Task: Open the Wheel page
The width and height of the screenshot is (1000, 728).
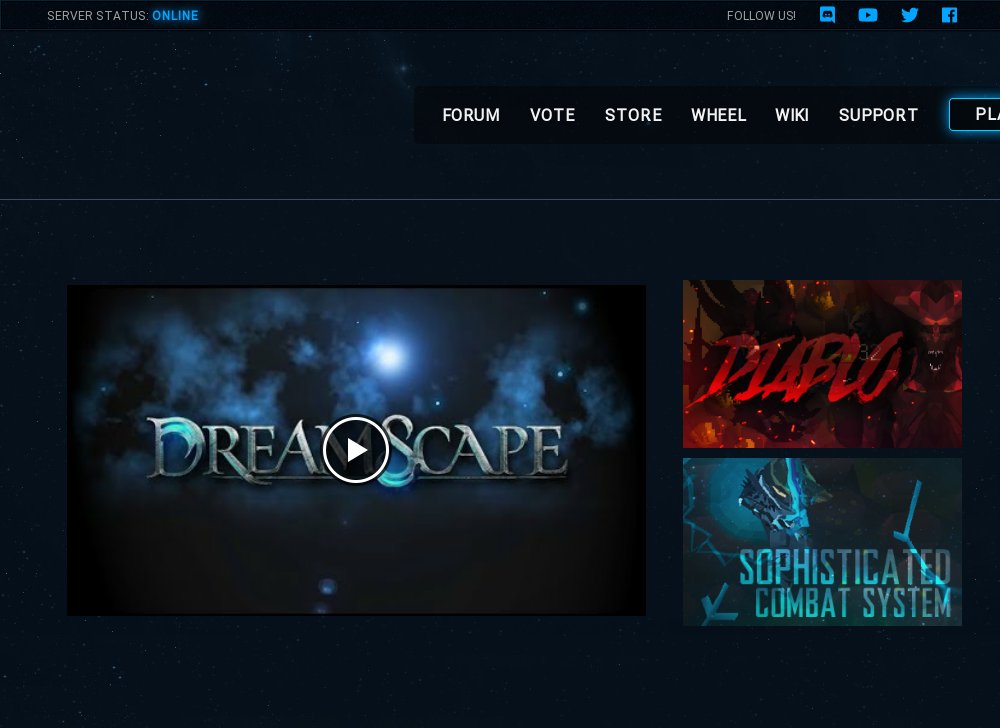Action: pyautogui.click(x=719, y=115)
